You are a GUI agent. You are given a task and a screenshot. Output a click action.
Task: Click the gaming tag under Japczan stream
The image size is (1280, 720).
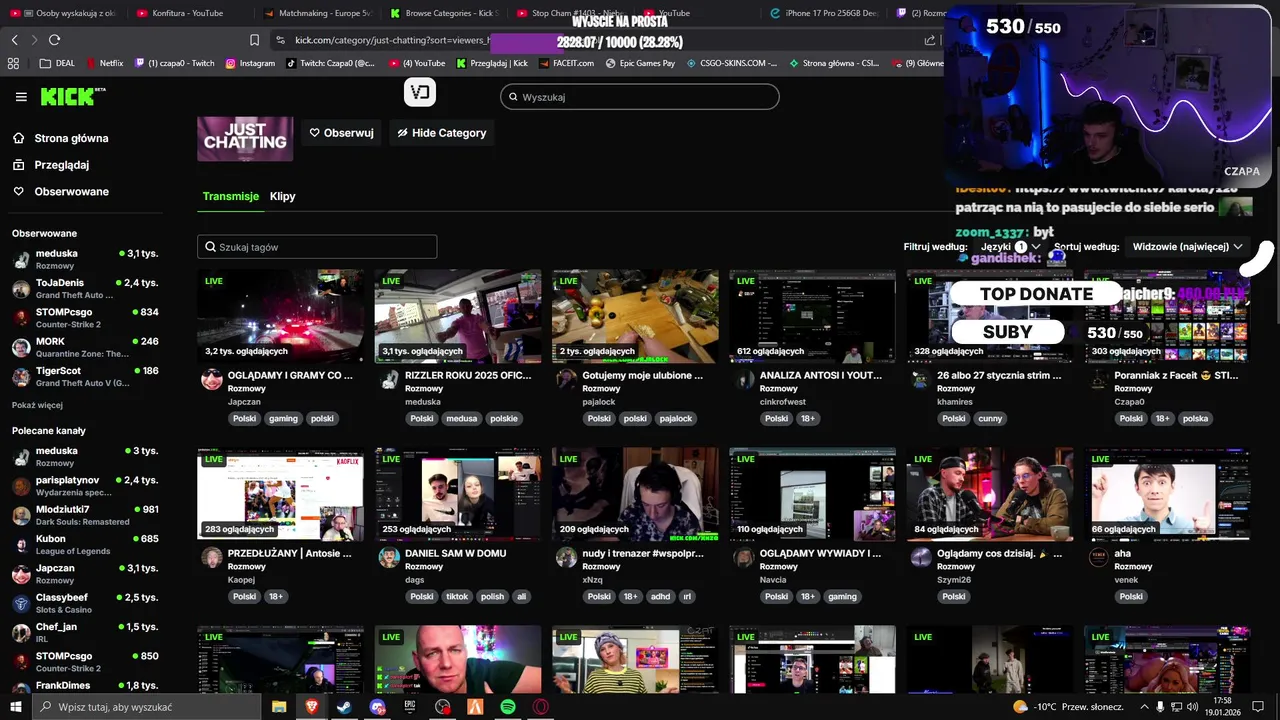tap(283, 419)
